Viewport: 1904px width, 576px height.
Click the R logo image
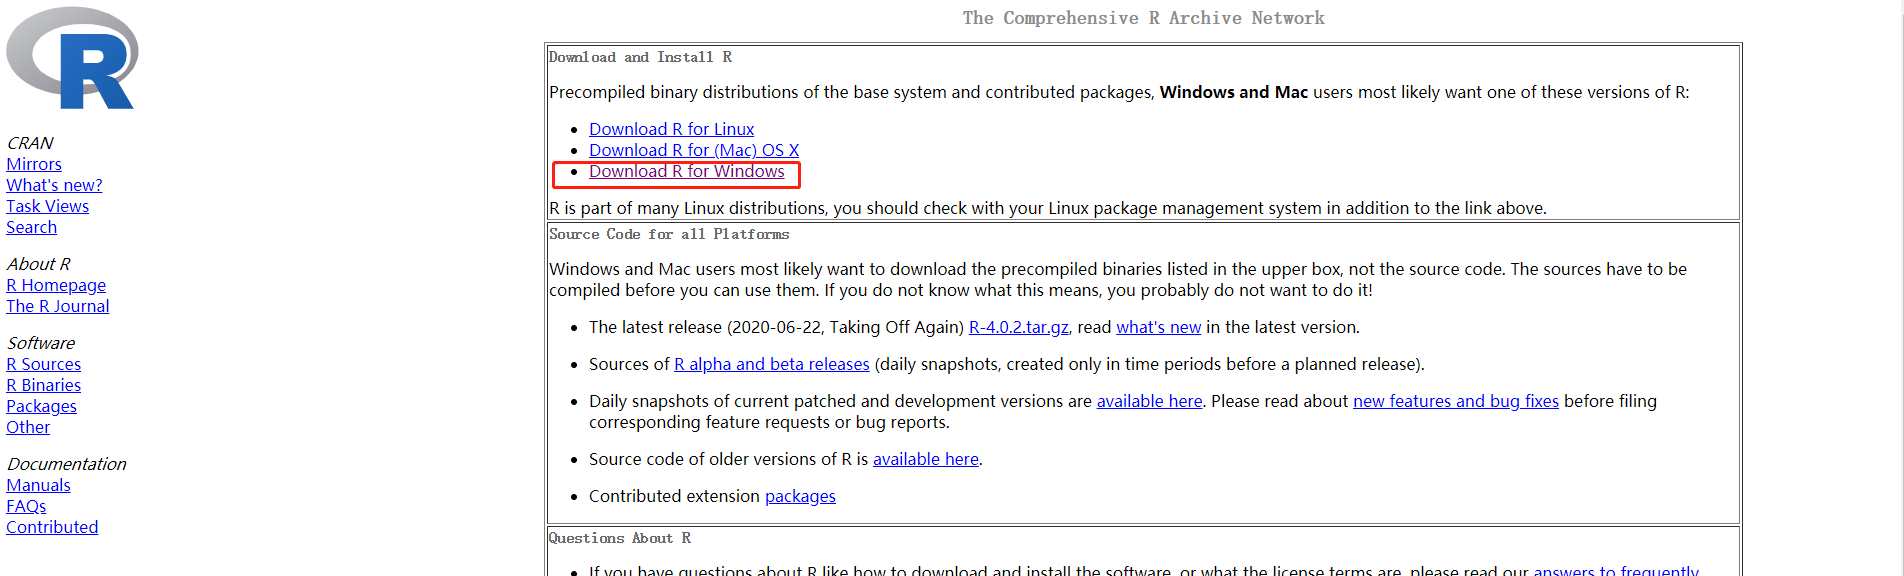tap(72, 58)
